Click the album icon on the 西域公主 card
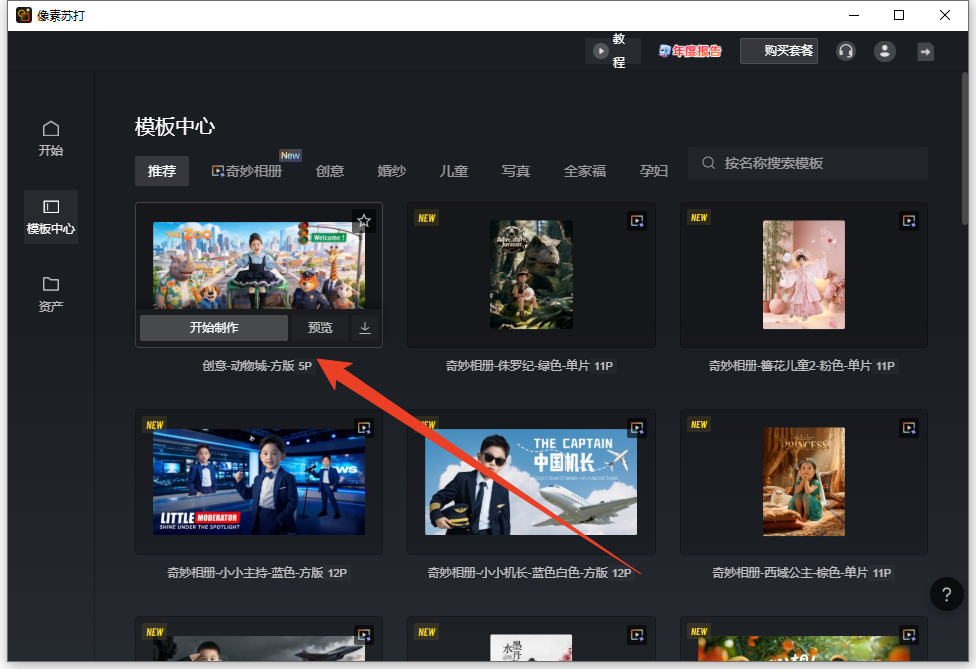The height and width of the screenshot is (669, 976). click(x=909, y=428)
